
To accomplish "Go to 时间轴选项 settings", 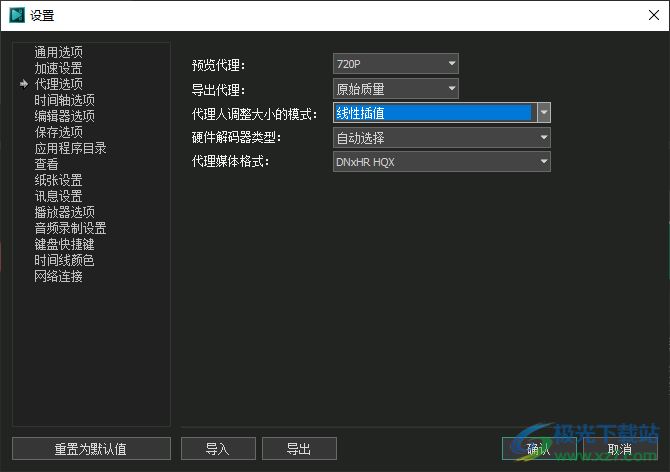I will [x=65, y=100].
